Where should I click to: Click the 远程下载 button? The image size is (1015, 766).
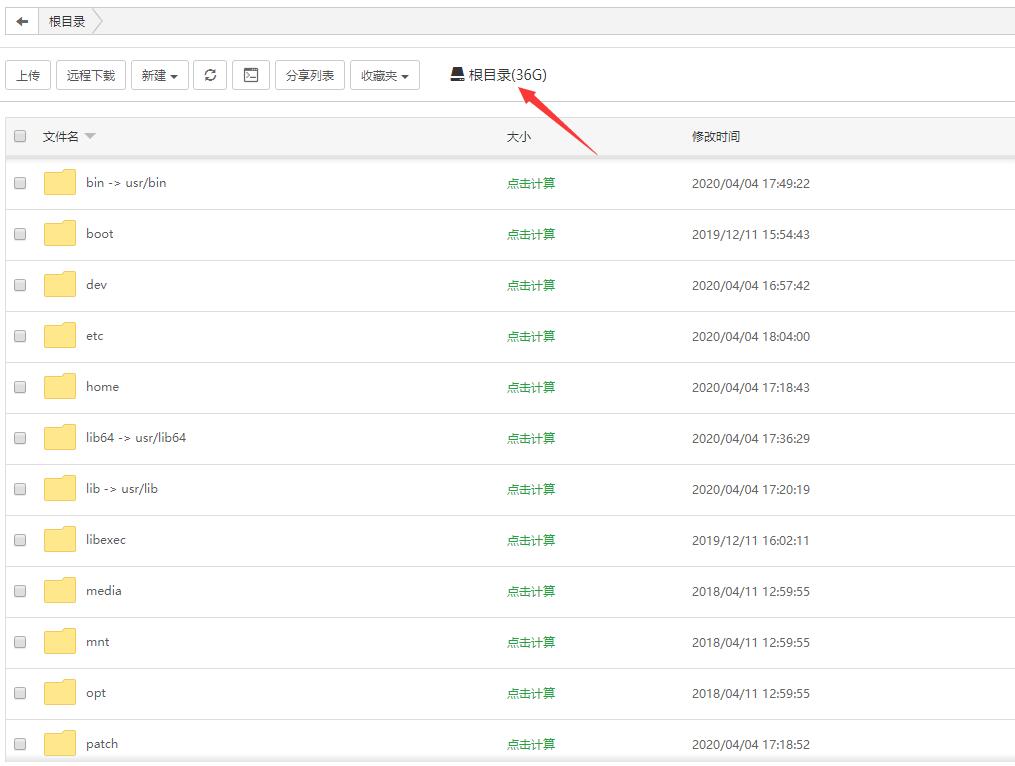pos(91,75)
